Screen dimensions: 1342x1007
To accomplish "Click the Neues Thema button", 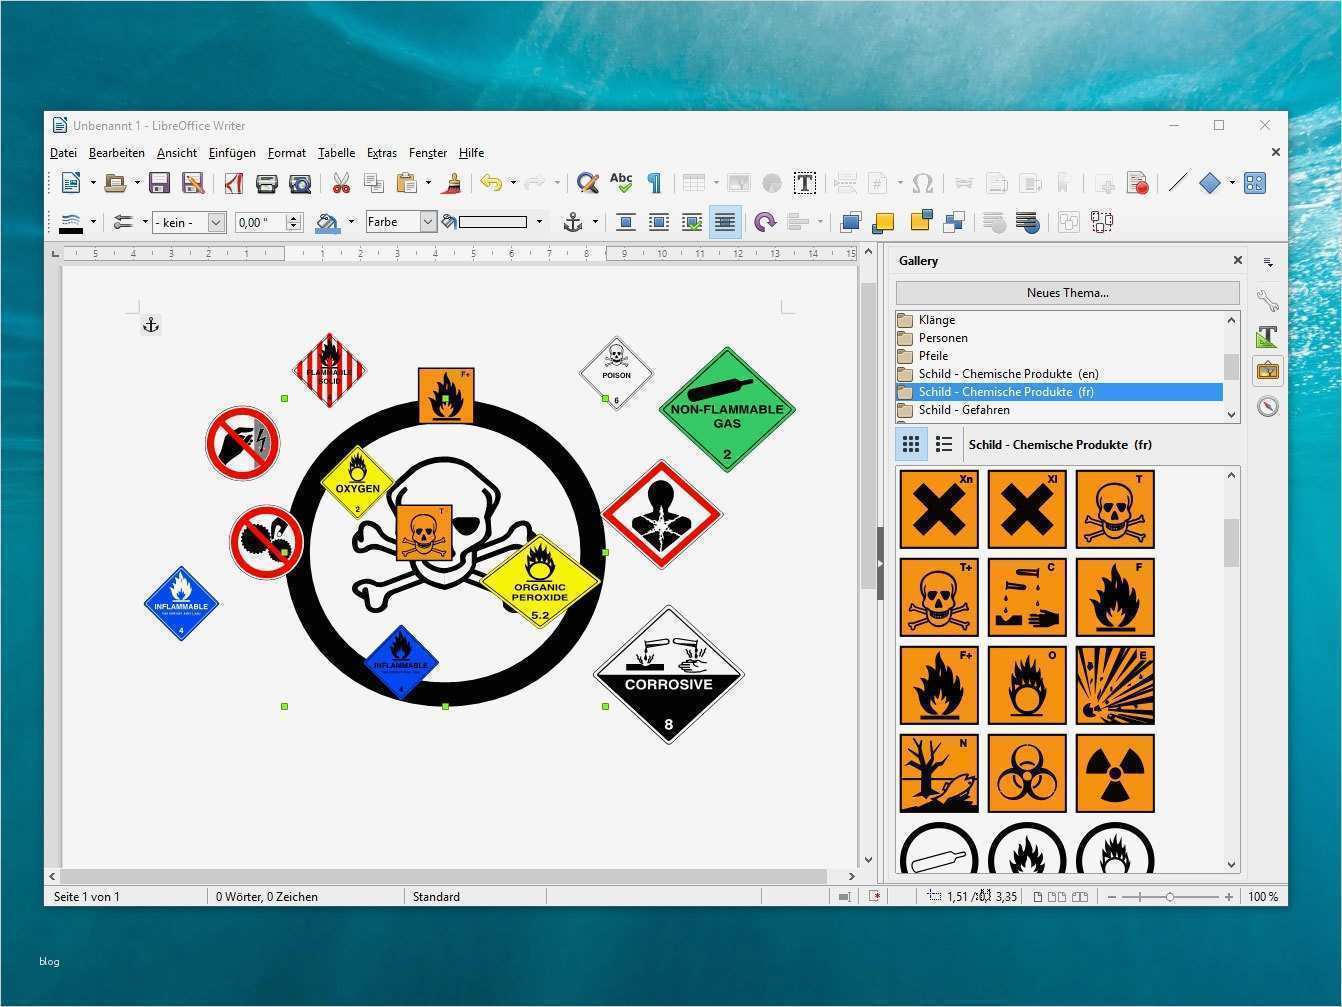I will [x=1067, y=292].
